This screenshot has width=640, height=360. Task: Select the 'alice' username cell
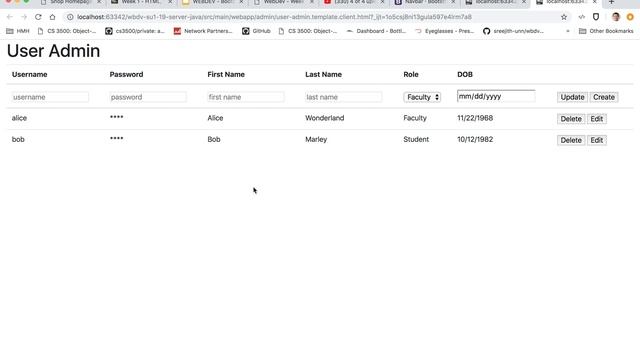(19, 118)
